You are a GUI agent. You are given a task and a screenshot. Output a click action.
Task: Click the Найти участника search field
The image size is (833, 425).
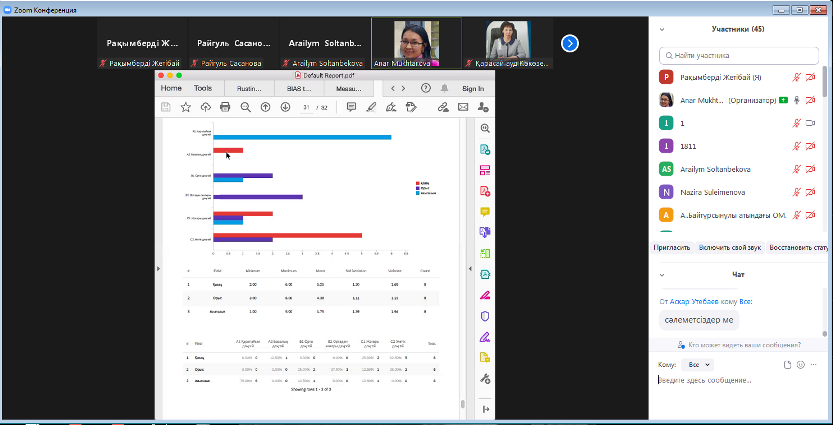tap(740, 55)
